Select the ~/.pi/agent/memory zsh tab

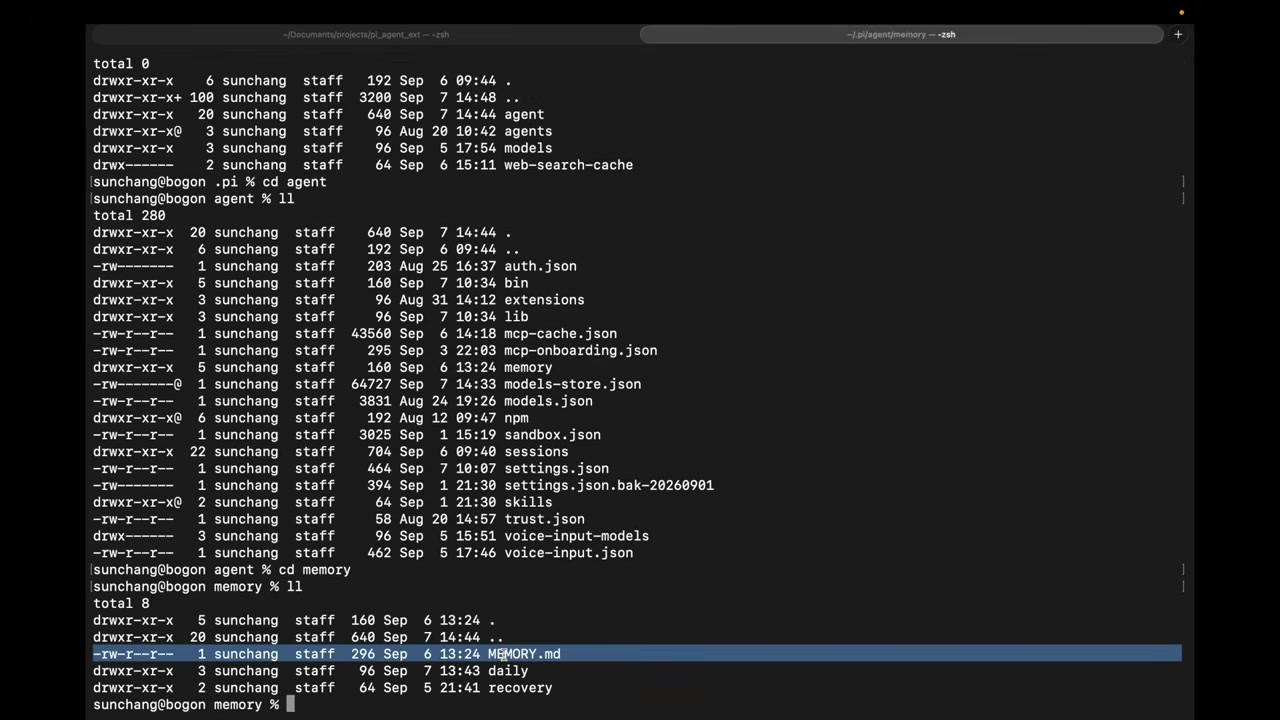[x=901, y=34]
